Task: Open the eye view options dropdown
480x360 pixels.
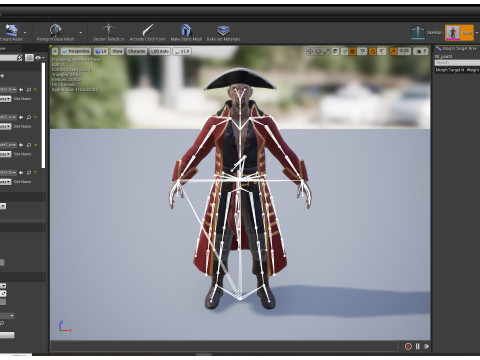Action: click(40, 58)
